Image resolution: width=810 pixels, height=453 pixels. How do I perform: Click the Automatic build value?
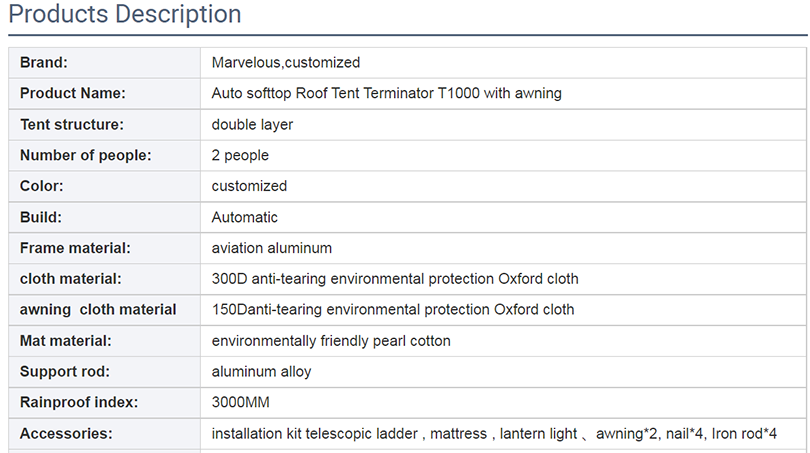(x=244, y=217)
